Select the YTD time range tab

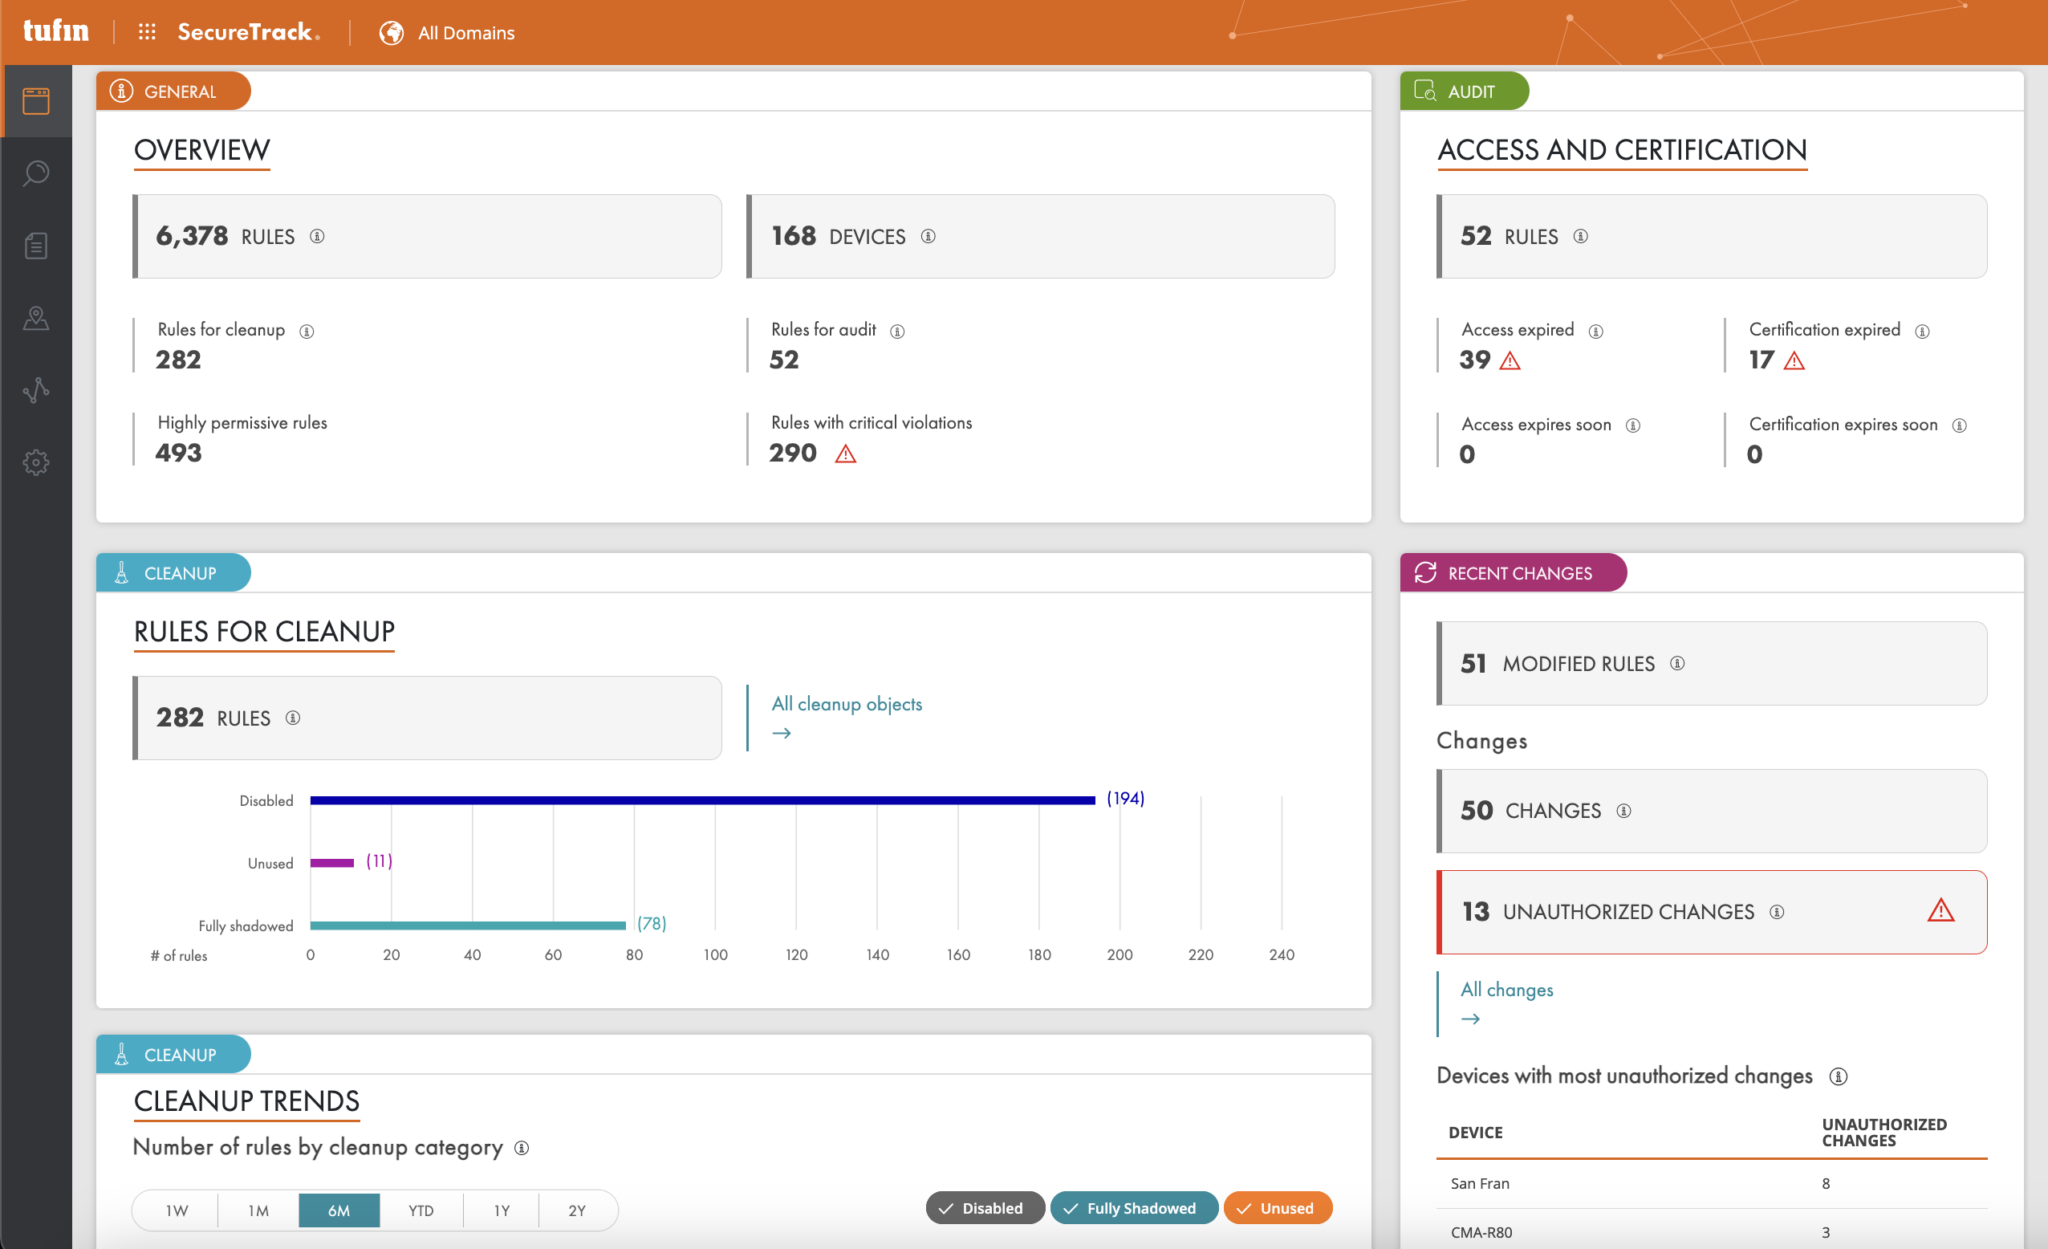420,1210
